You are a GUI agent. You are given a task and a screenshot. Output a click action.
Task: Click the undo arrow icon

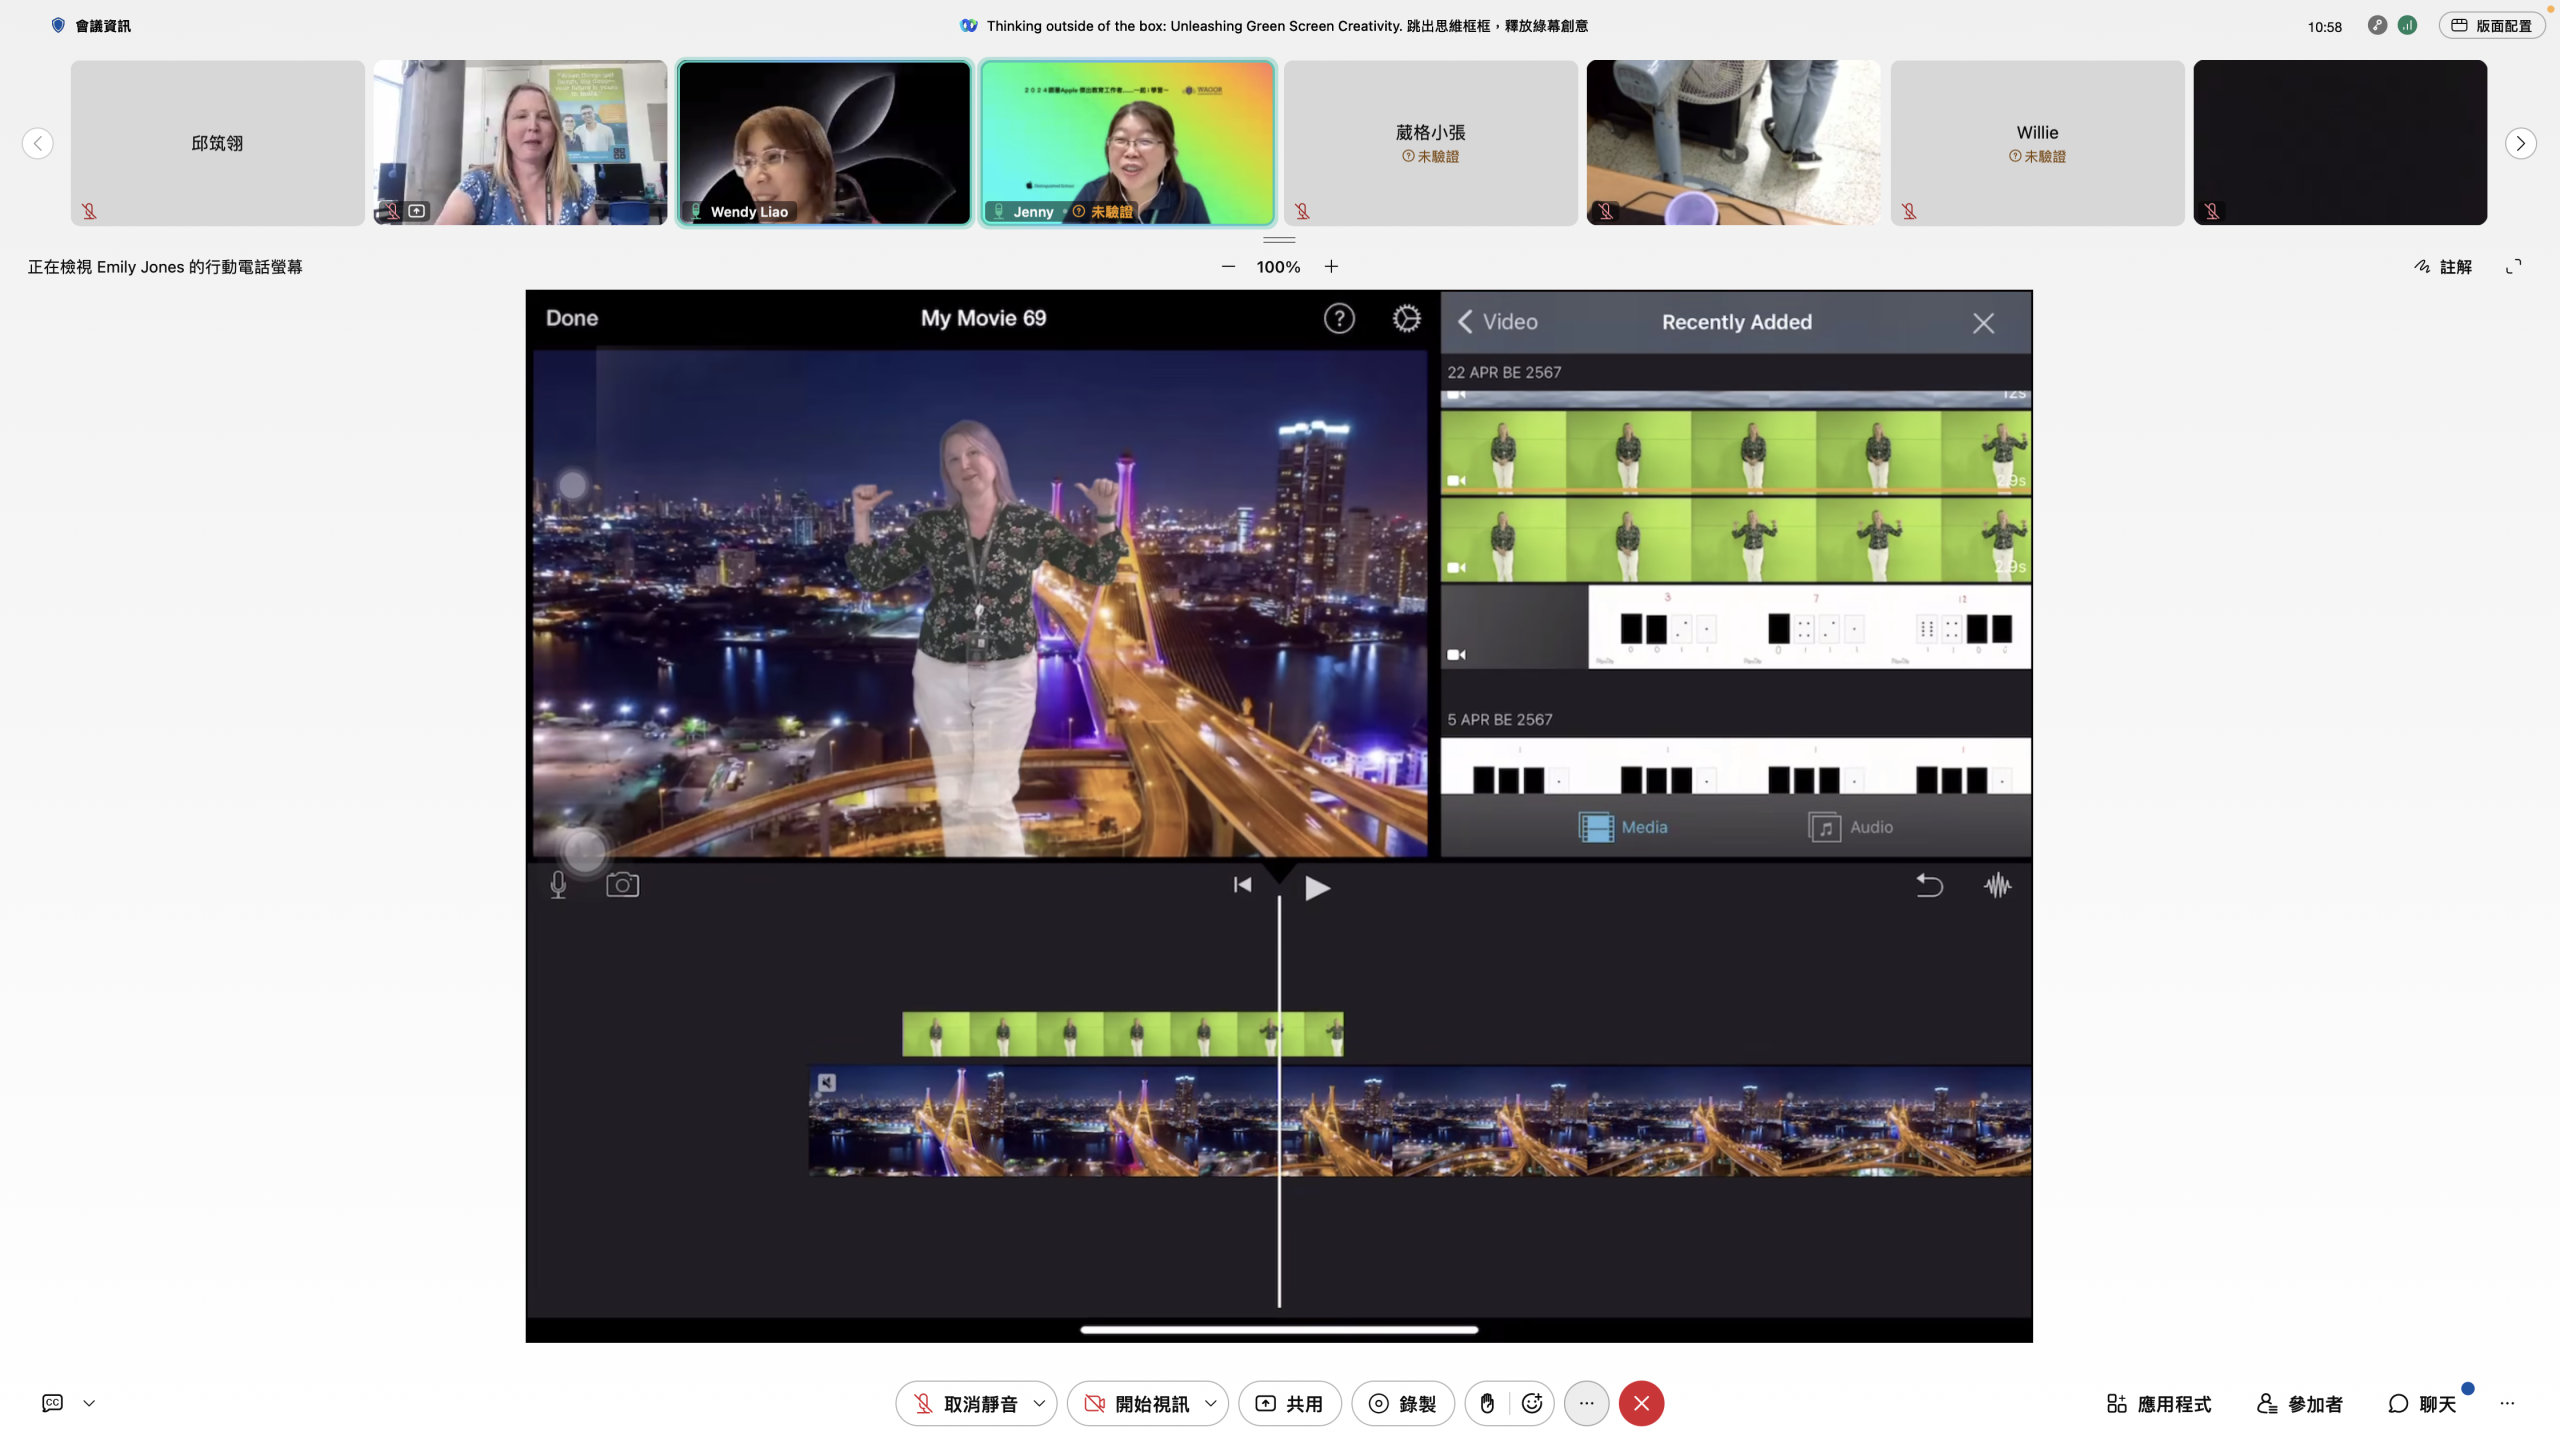[1929, 885]
